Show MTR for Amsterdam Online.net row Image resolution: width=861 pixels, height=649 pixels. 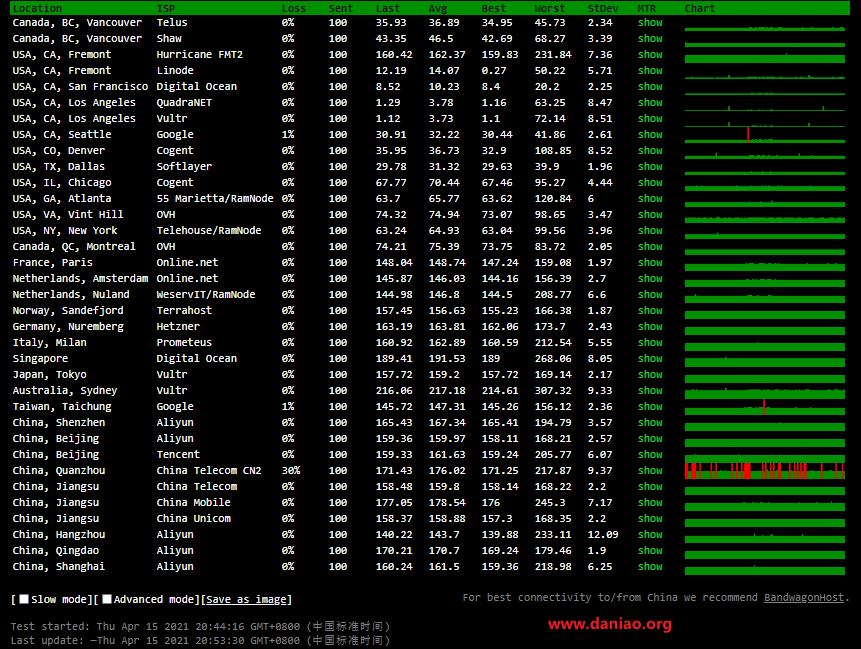pos(650,278)
